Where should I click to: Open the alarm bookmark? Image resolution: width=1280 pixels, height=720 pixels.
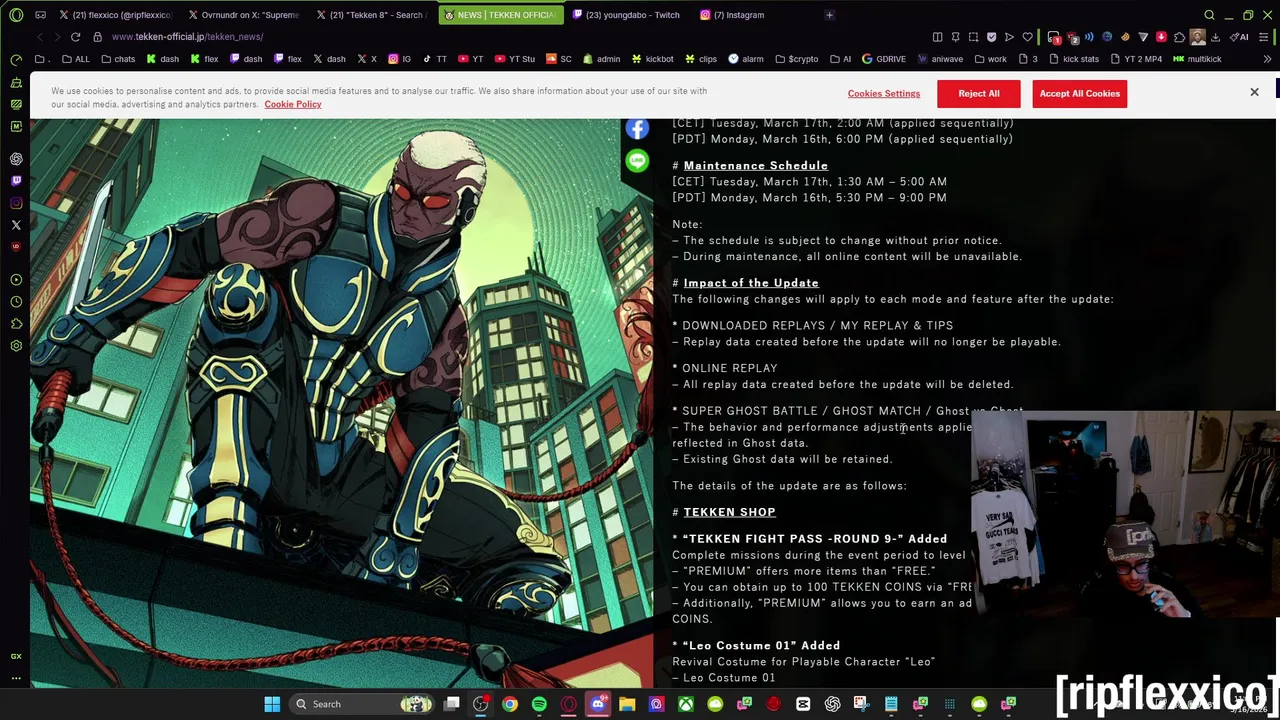pos(746,59)
